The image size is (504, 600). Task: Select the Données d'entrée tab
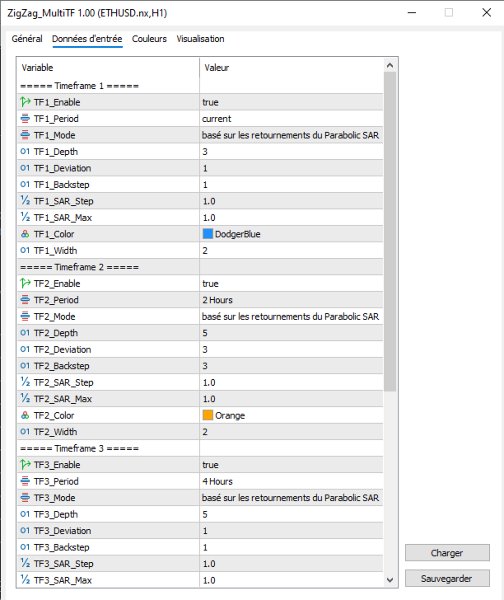[x=87, y=39]
